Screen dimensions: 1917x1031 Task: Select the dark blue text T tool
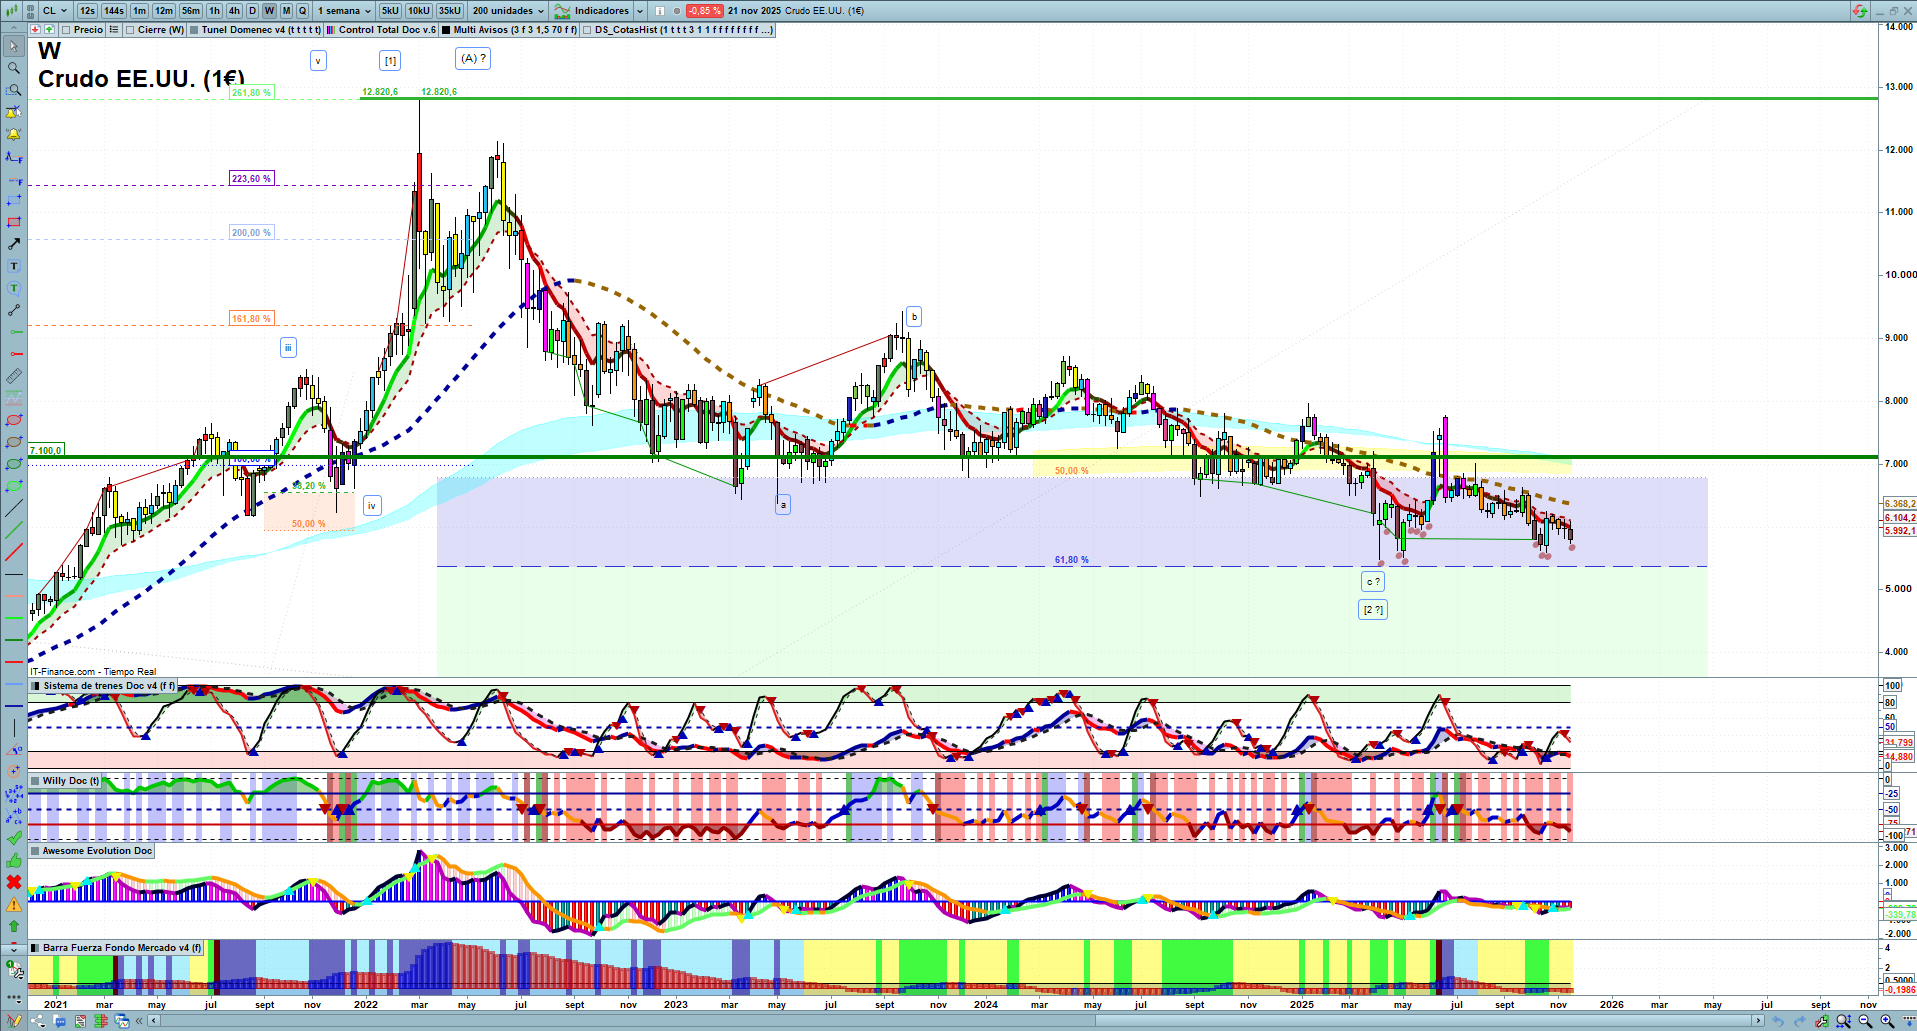14,266
